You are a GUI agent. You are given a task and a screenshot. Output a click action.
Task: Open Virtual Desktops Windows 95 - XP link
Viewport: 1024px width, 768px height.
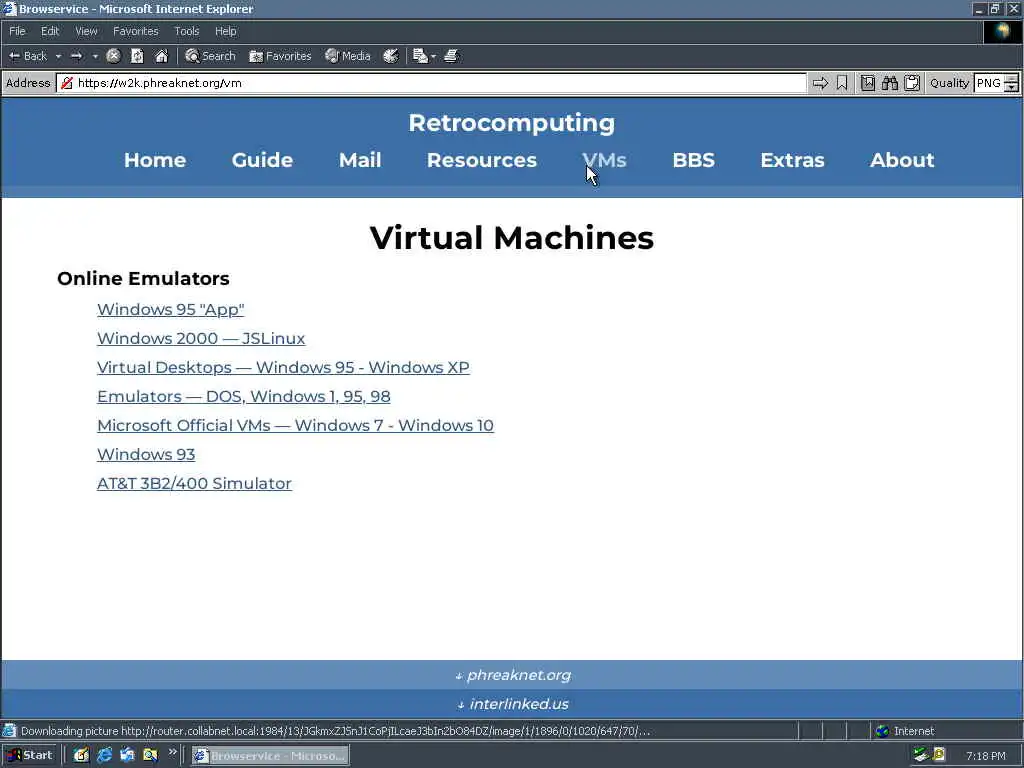283,367
